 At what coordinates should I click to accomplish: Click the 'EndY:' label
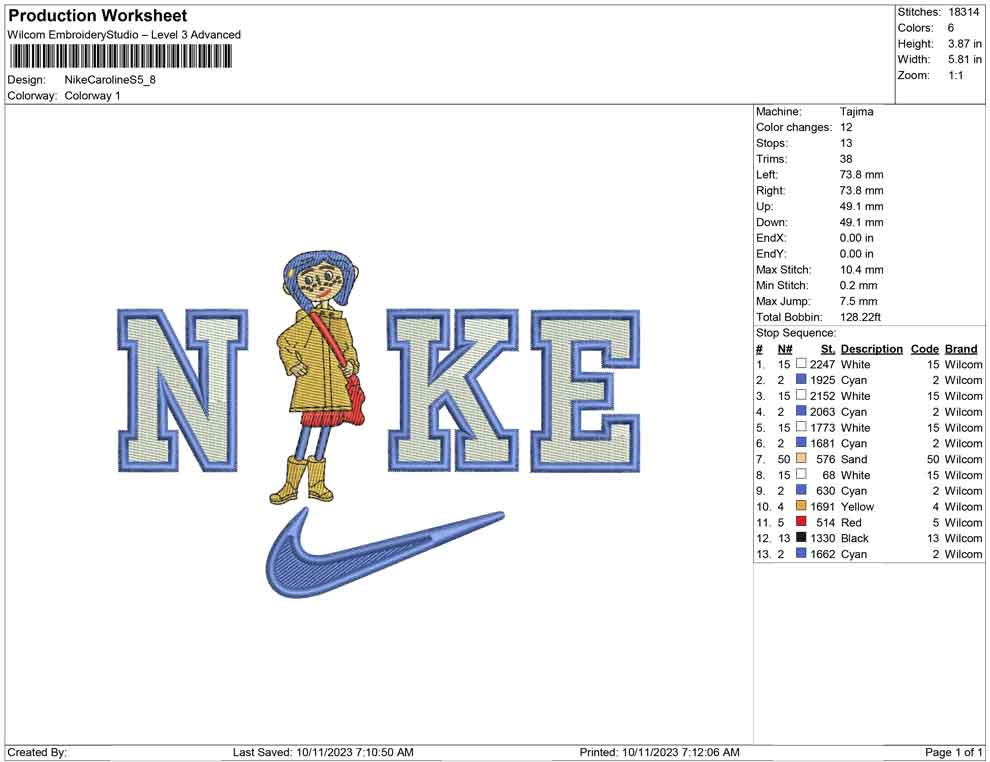(x=771, y=253)
